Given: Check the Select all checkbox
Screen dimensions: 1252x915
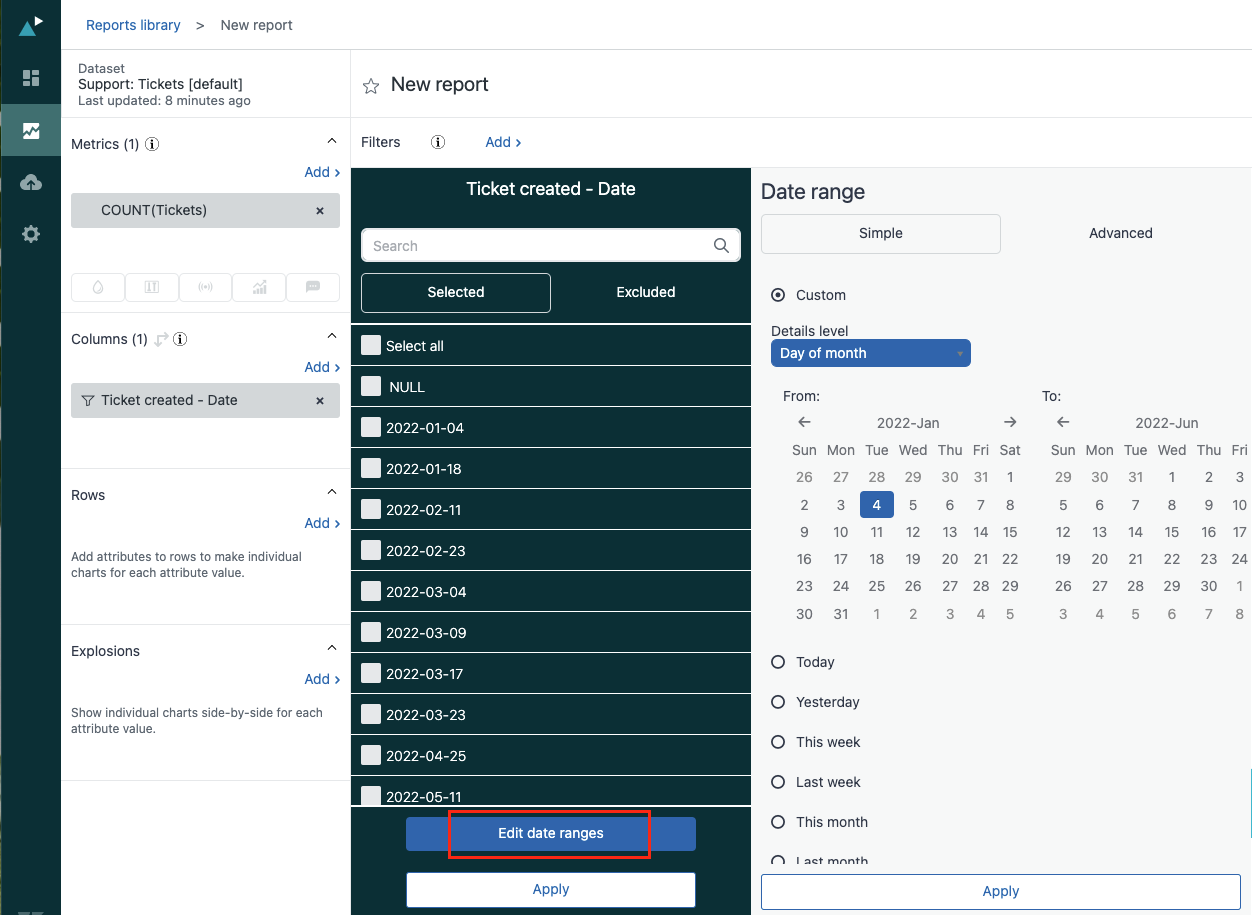Looking at the screenshot, I should click(x=371, y=346).
